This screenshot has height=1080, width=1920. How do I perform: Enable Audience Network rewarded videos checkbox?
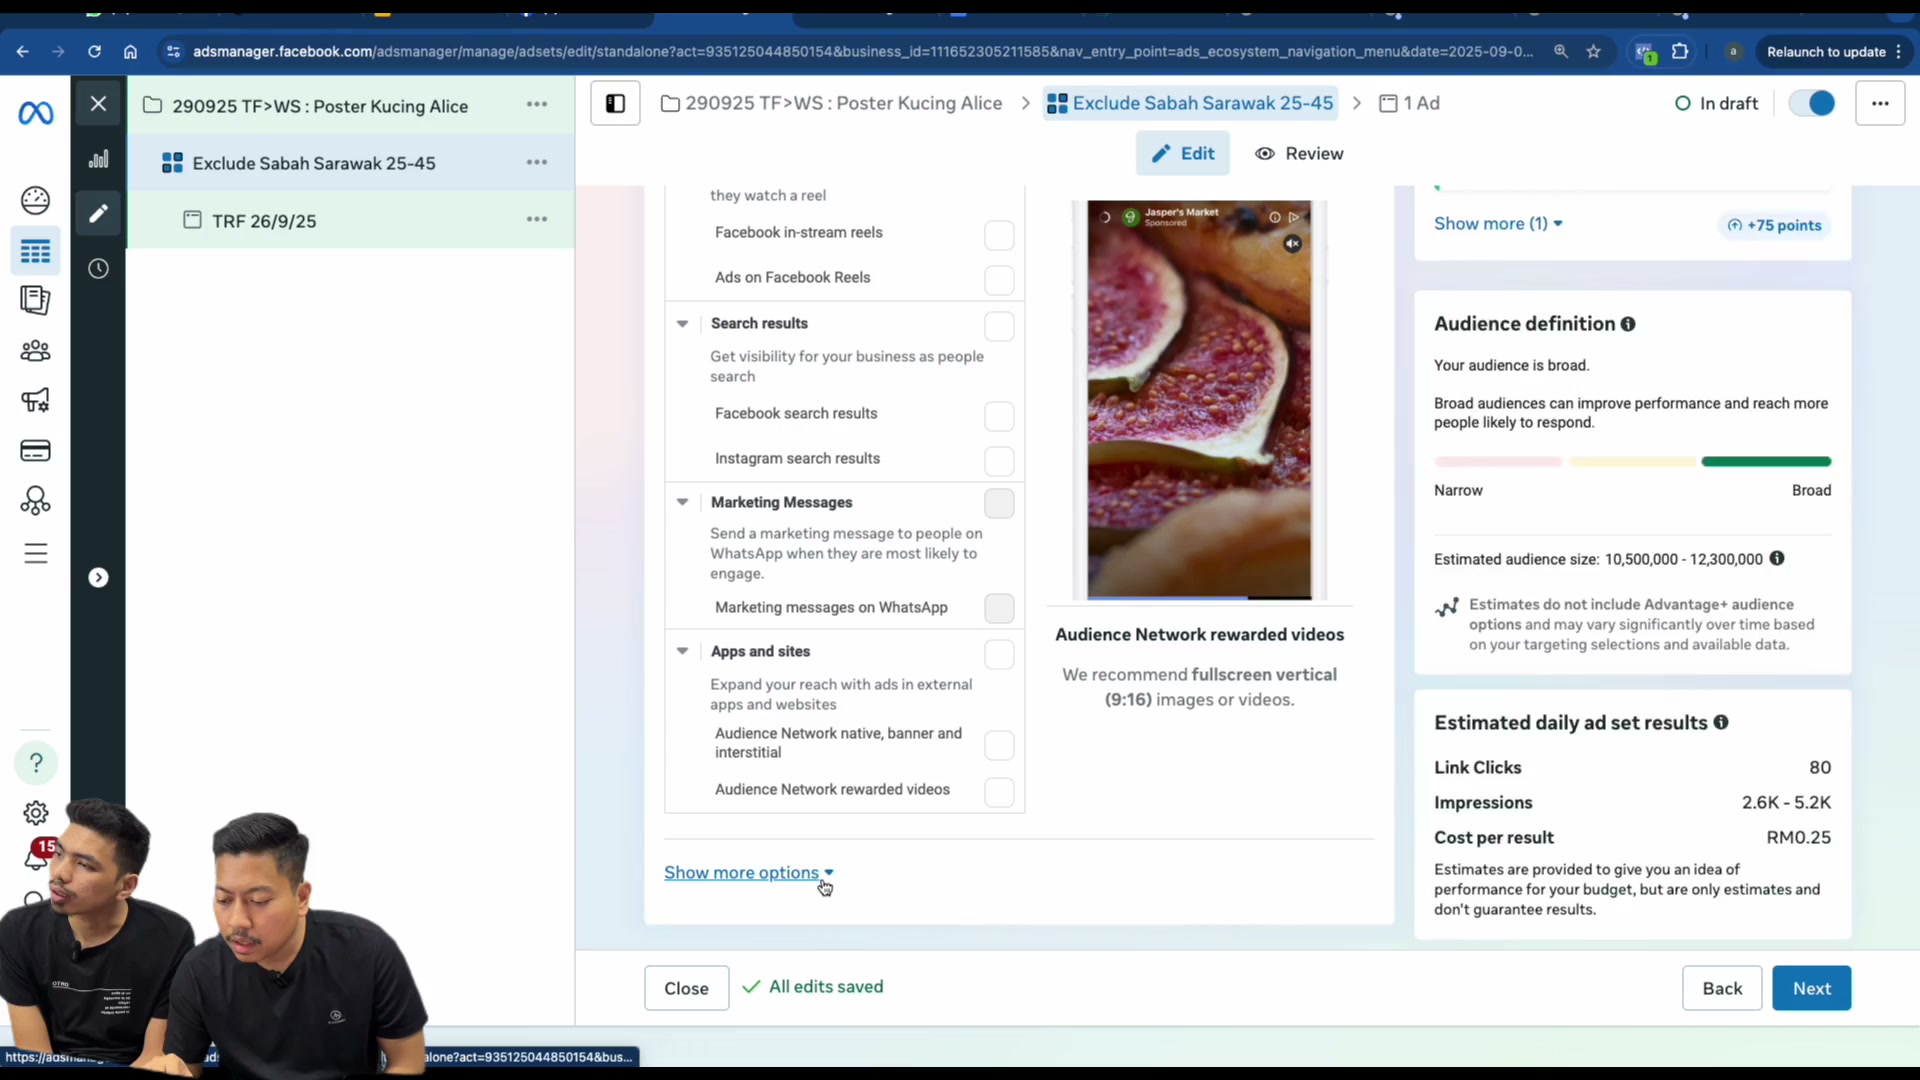[x=999, y=792]
